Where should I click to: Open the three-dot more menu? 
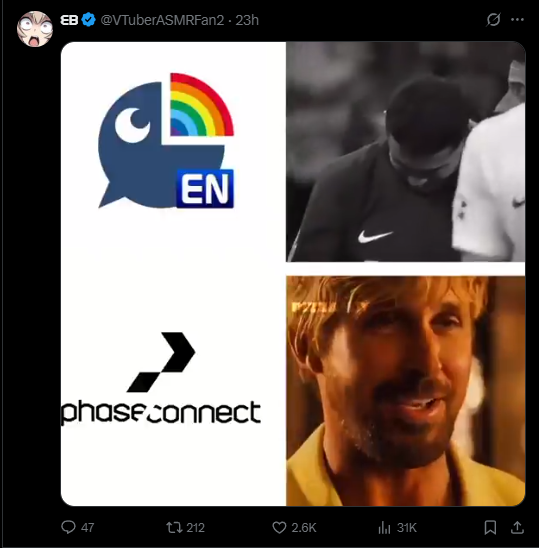pos(517,20)
